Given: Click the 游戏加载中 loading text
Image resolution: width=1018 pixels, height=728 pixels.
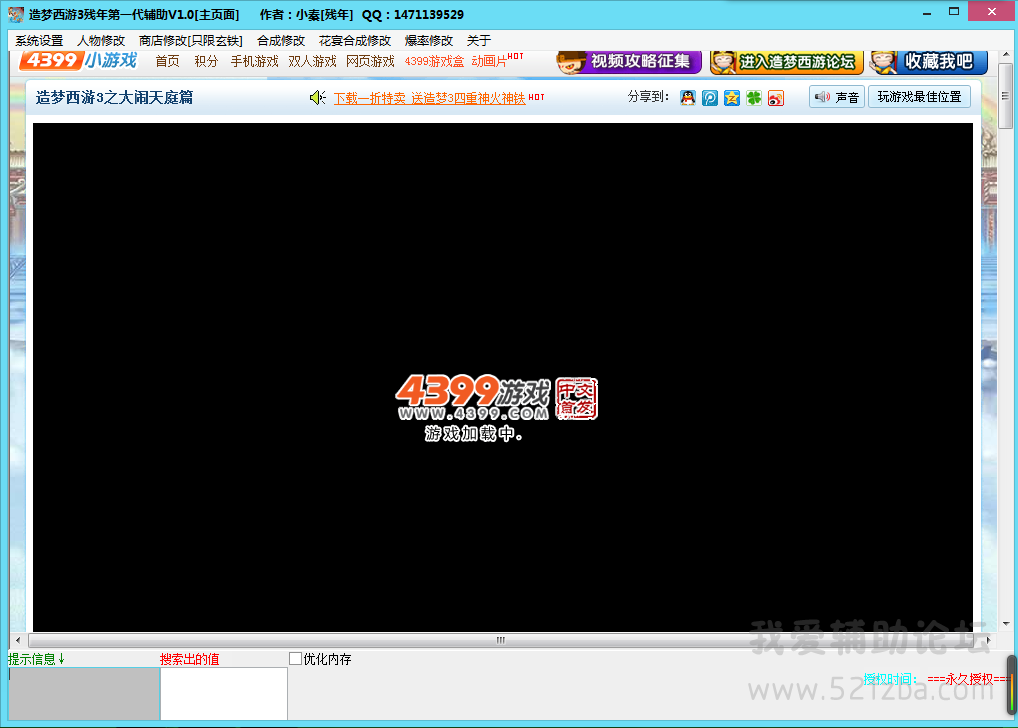Looking at the screenshot, I should click(x=473, y=433).
